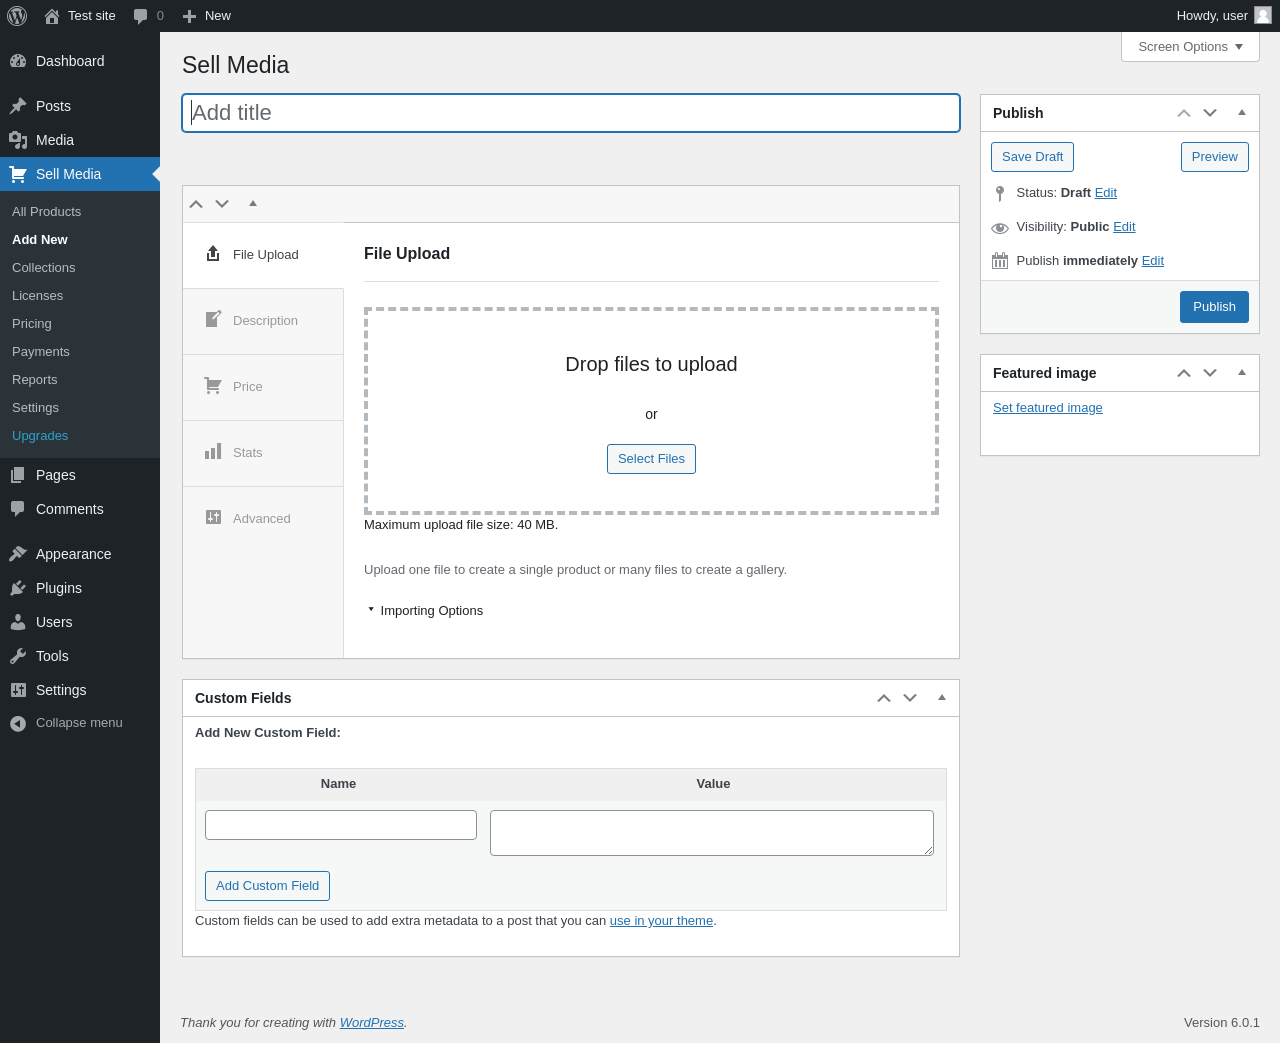Move the Publish box down
This screenshot has width=1280, height=1043.
tap(1210, 113)
